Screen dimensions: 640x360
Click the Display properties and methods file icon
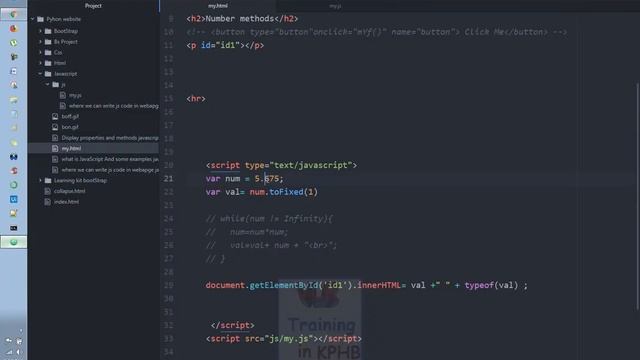click(x=55, y=138)
